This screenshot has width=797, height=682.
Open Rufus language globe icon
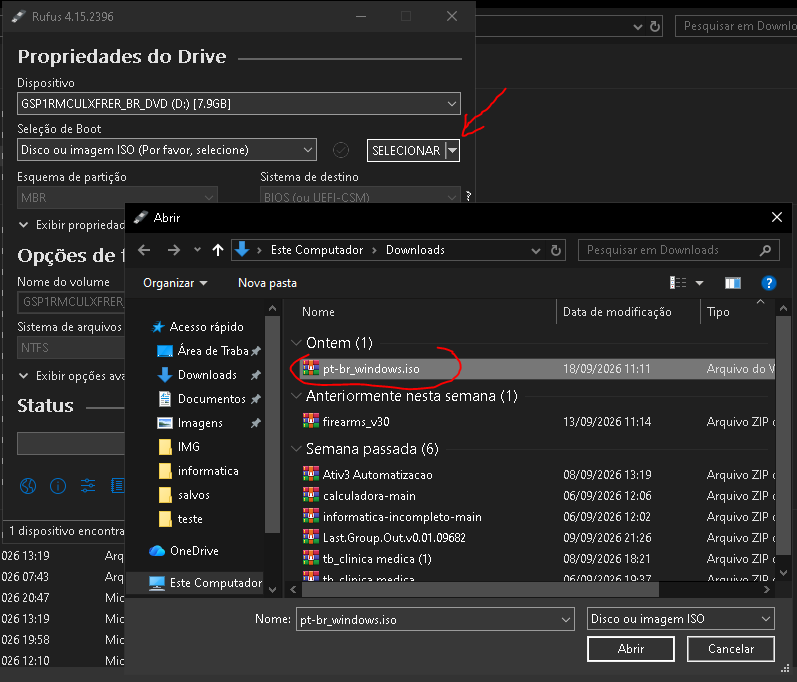(28, 486)
